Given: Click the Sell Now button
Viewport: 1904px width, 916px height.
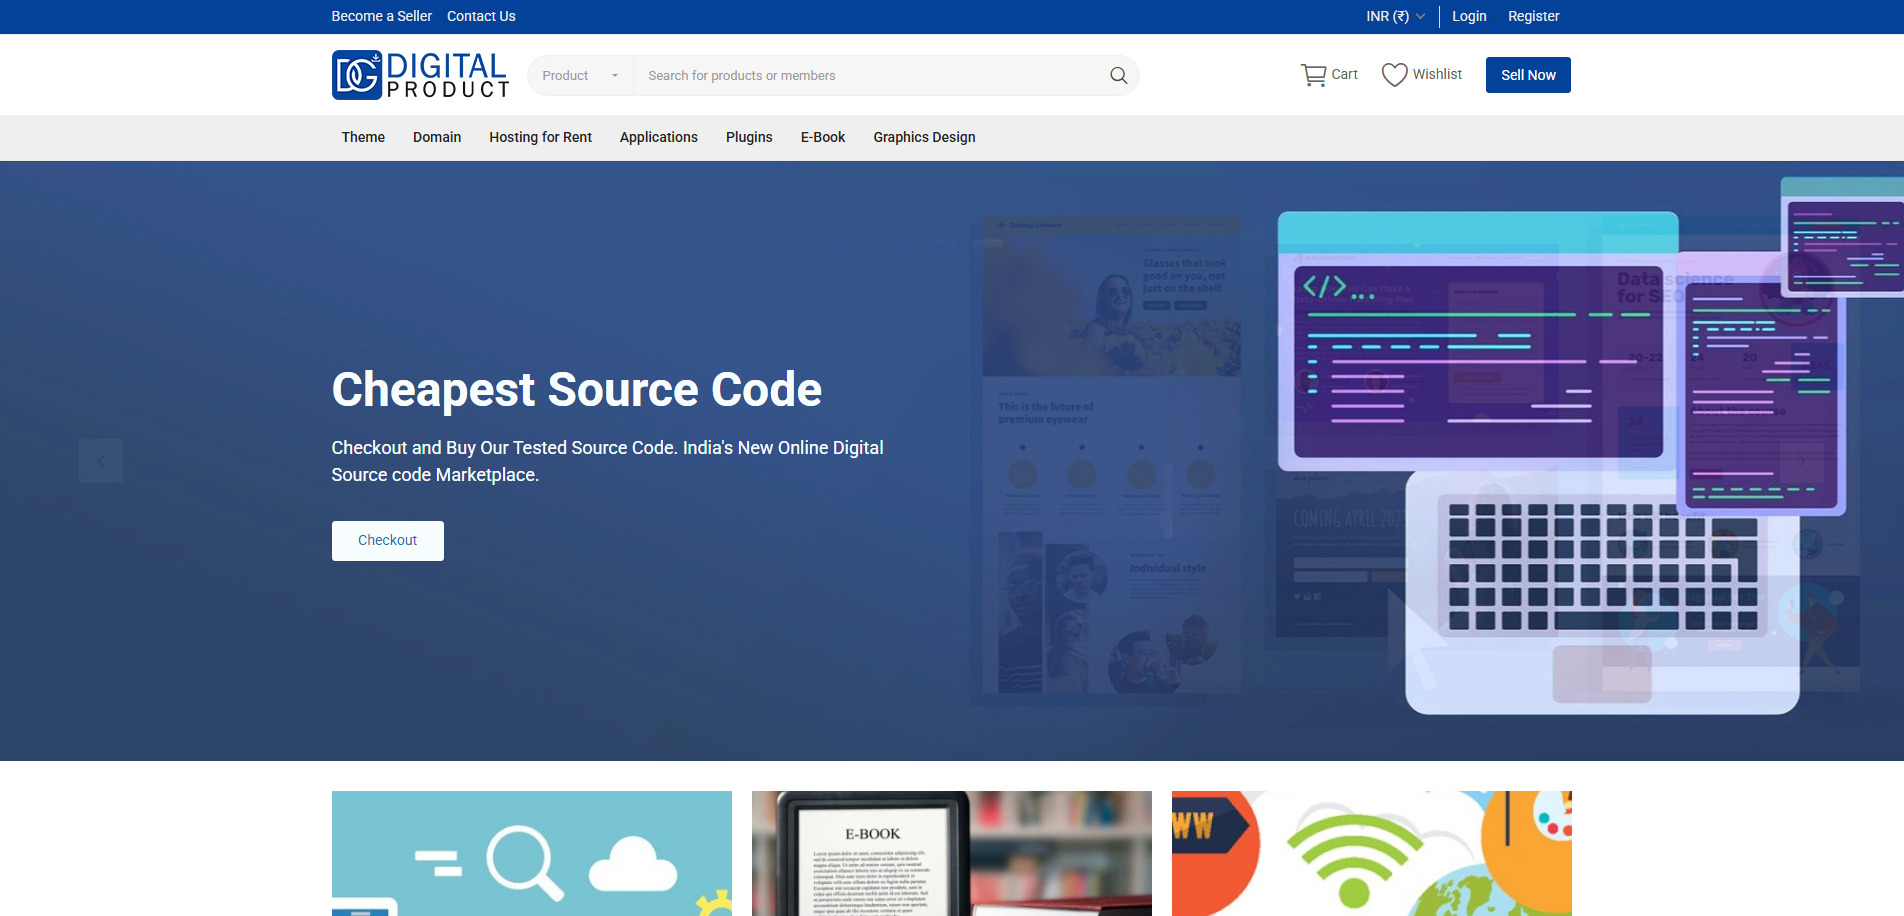Looking at the screenshot, I should [x=1528, y=75].
